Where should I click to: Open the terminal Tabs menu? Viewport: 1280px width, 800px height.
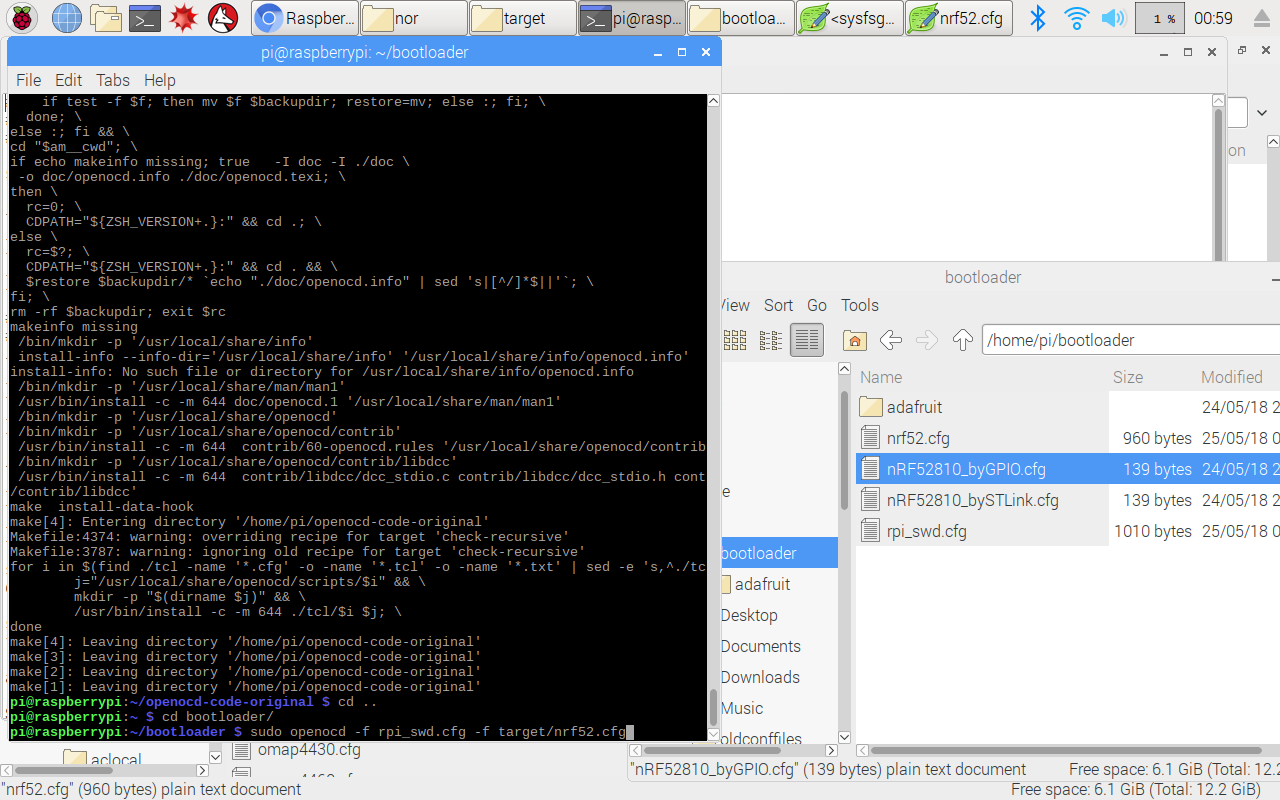tap(113, 80)
